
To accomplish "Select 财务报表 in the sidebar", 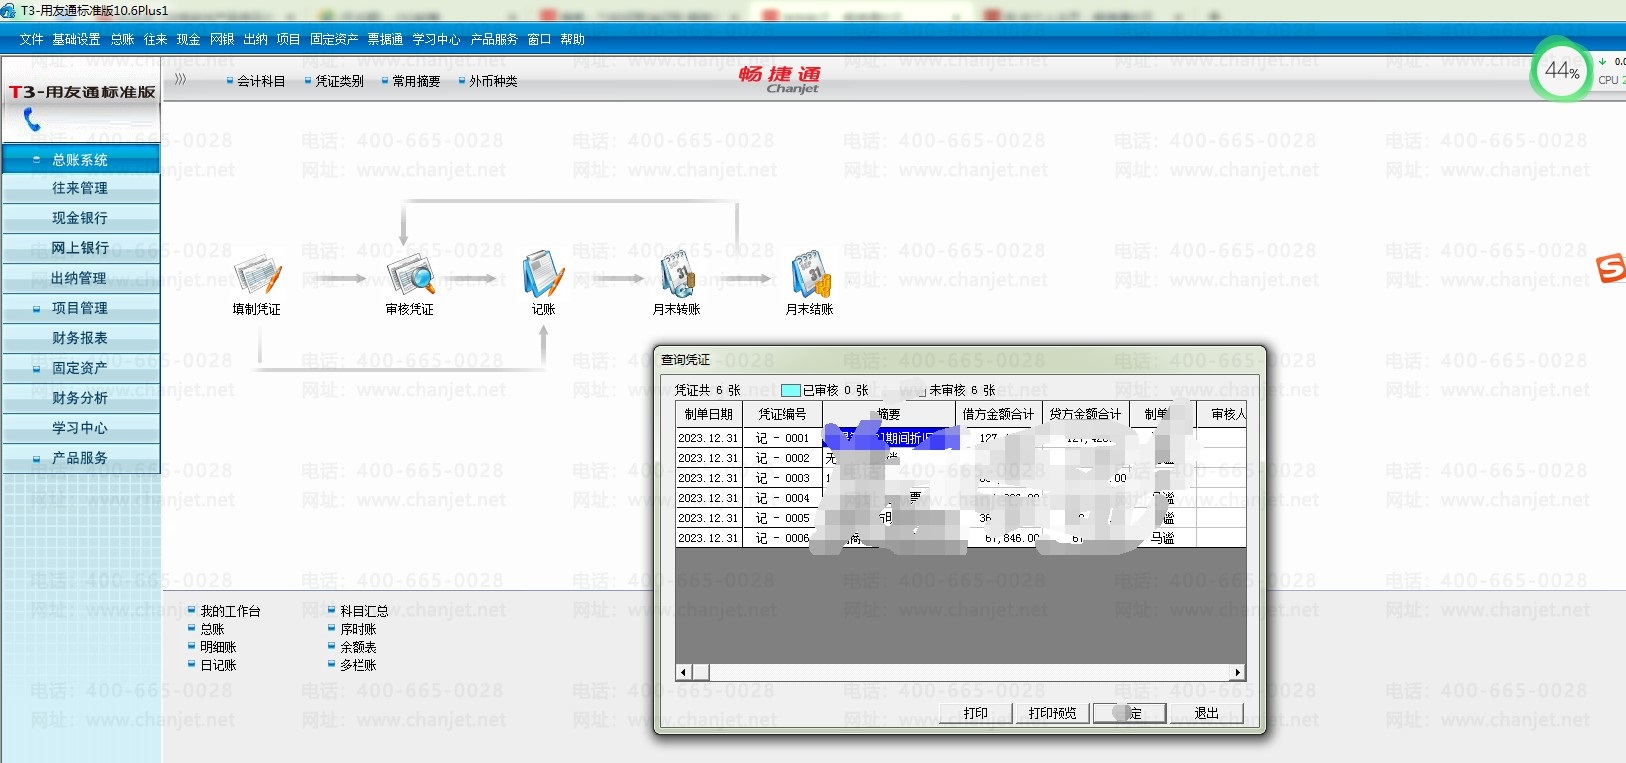I will point(80,338).
